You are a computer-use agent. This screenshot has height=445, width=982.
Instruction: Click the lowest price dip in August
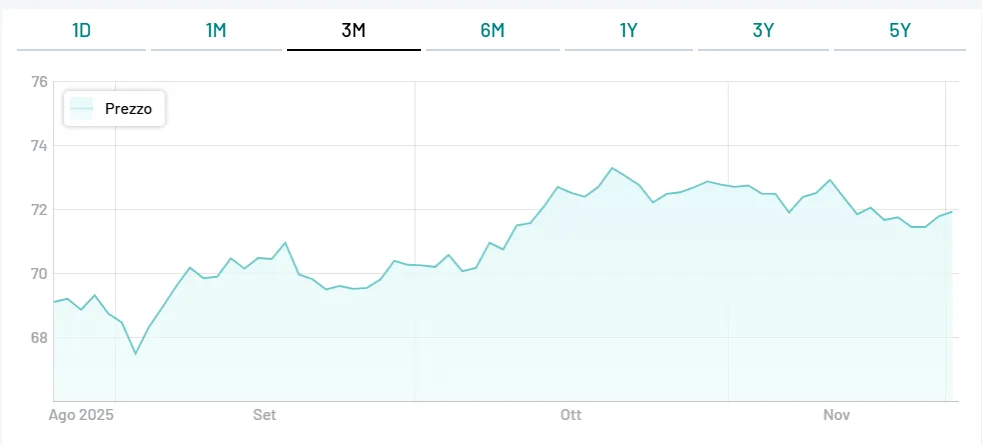(135, 353)
